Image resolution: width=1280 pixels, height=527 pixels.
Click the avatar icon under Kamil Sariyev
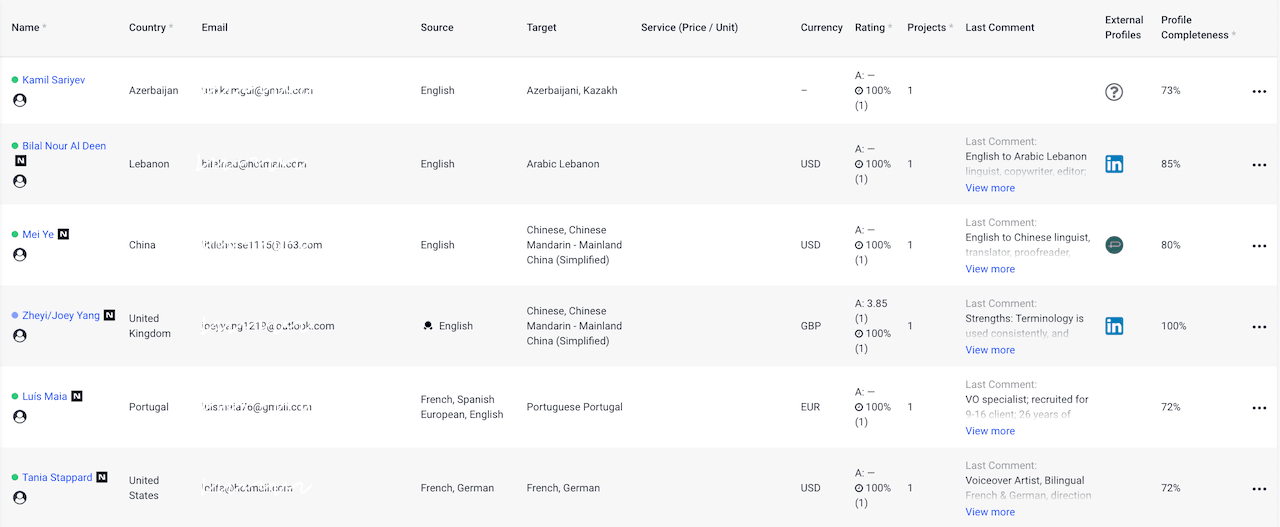(x=19, y=100)
